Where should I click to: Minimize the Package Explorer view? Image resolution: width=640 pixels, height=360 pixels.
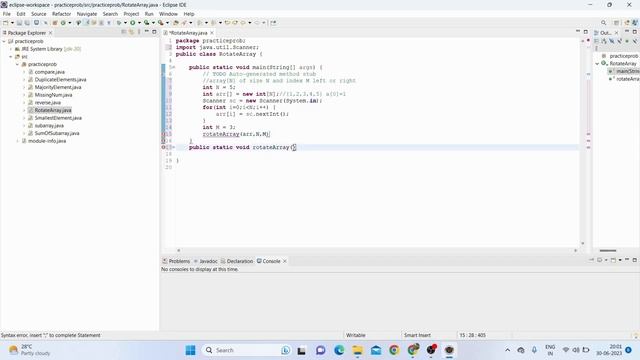(x=147, y=32)
